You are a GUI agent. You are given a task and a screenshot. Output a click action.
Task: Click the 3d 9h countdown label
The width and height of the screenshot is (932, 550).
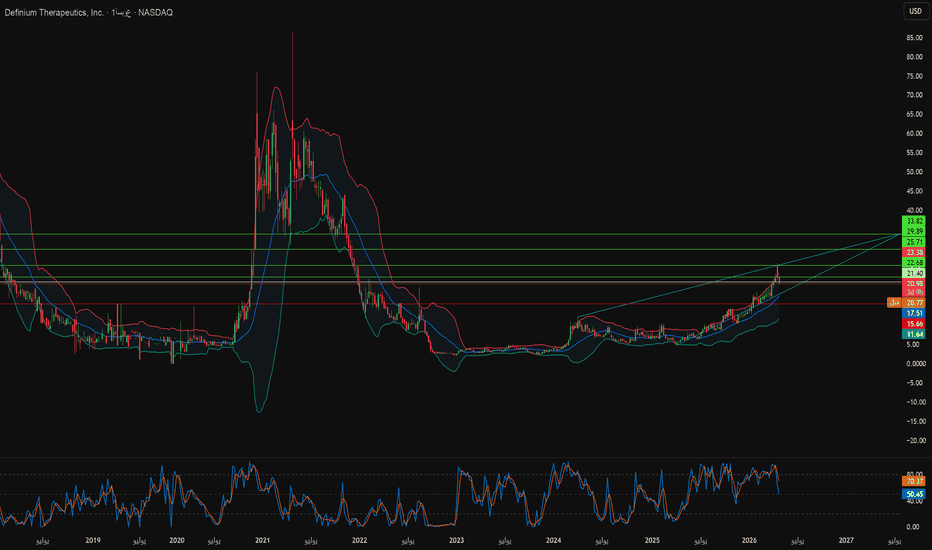[x=914, y=293]
